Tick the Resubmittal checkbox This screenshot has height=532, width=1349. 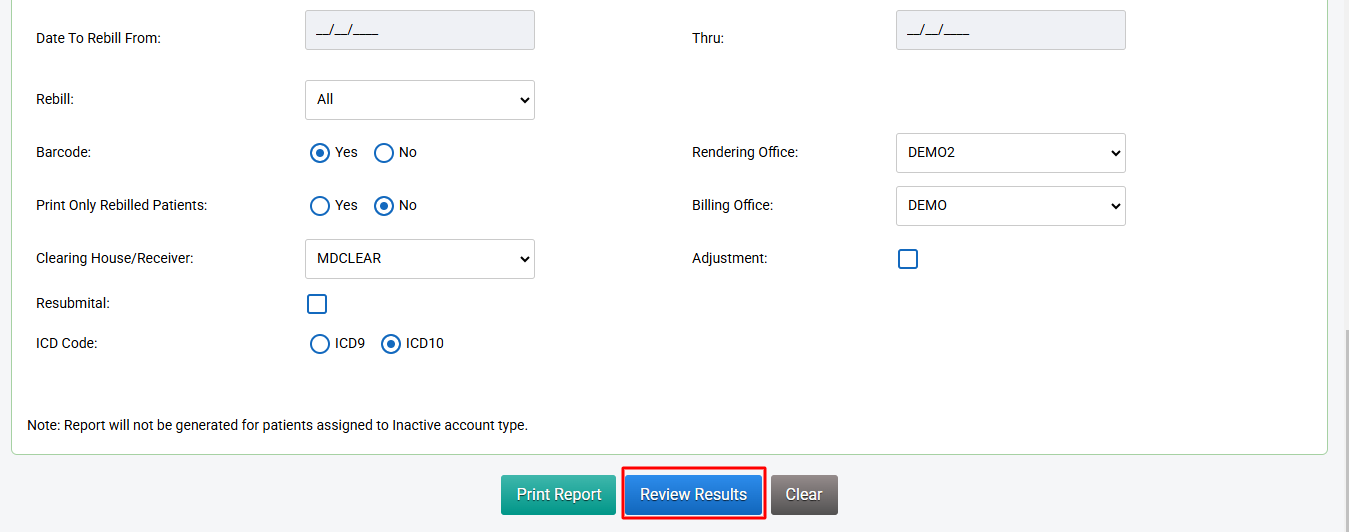tap(317, 304)
